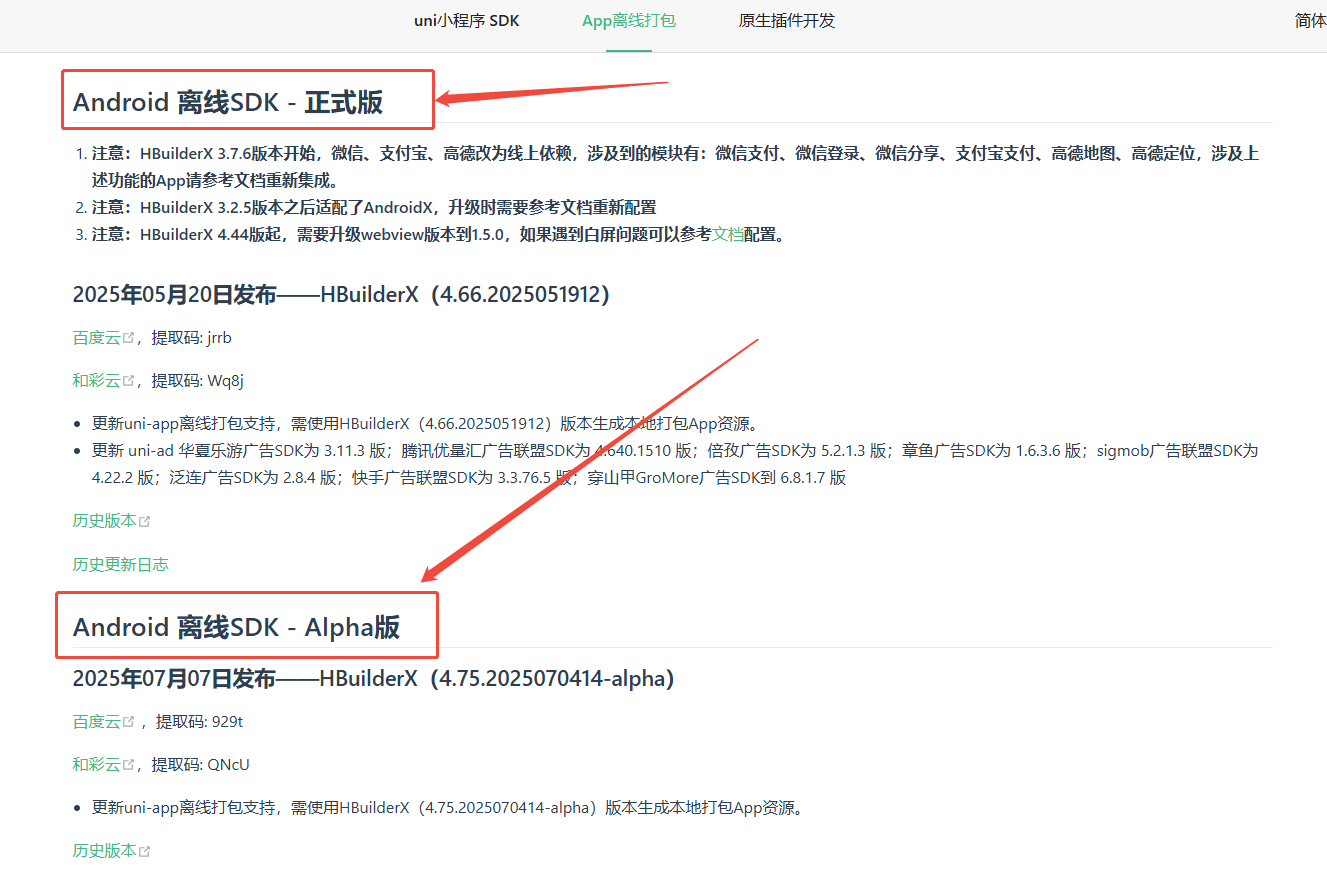Click external-link icon beside 和彩云 with code Wq8j

(x=129, y=382)
